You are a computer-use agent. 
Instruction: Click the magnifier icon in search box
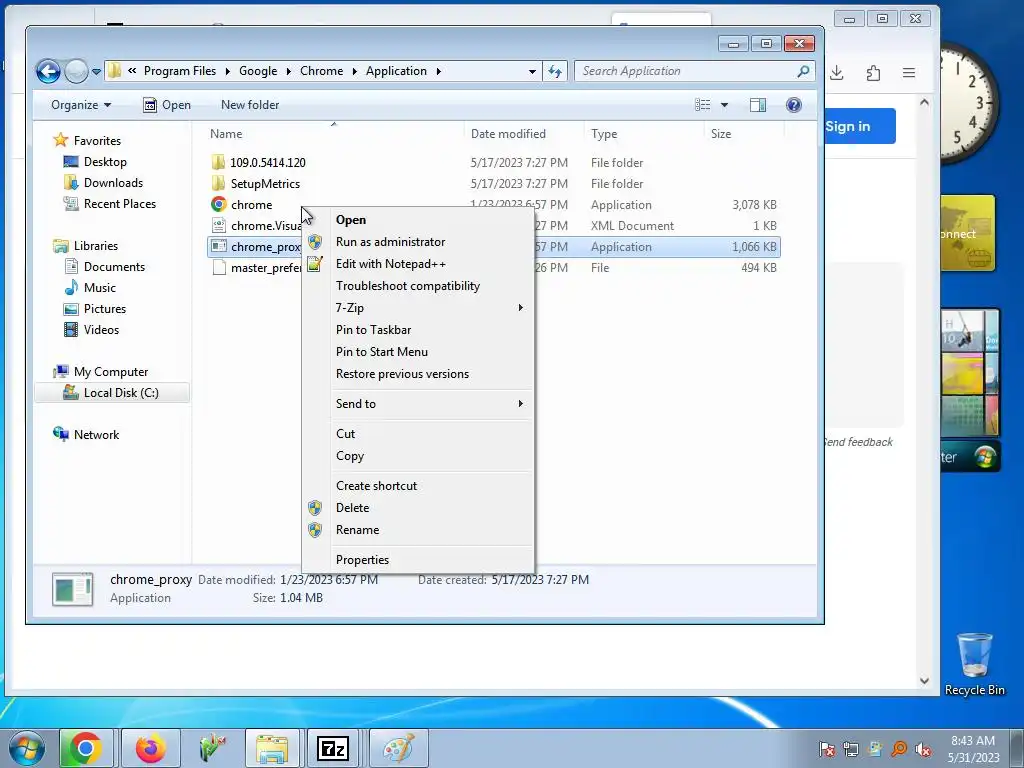803,71
